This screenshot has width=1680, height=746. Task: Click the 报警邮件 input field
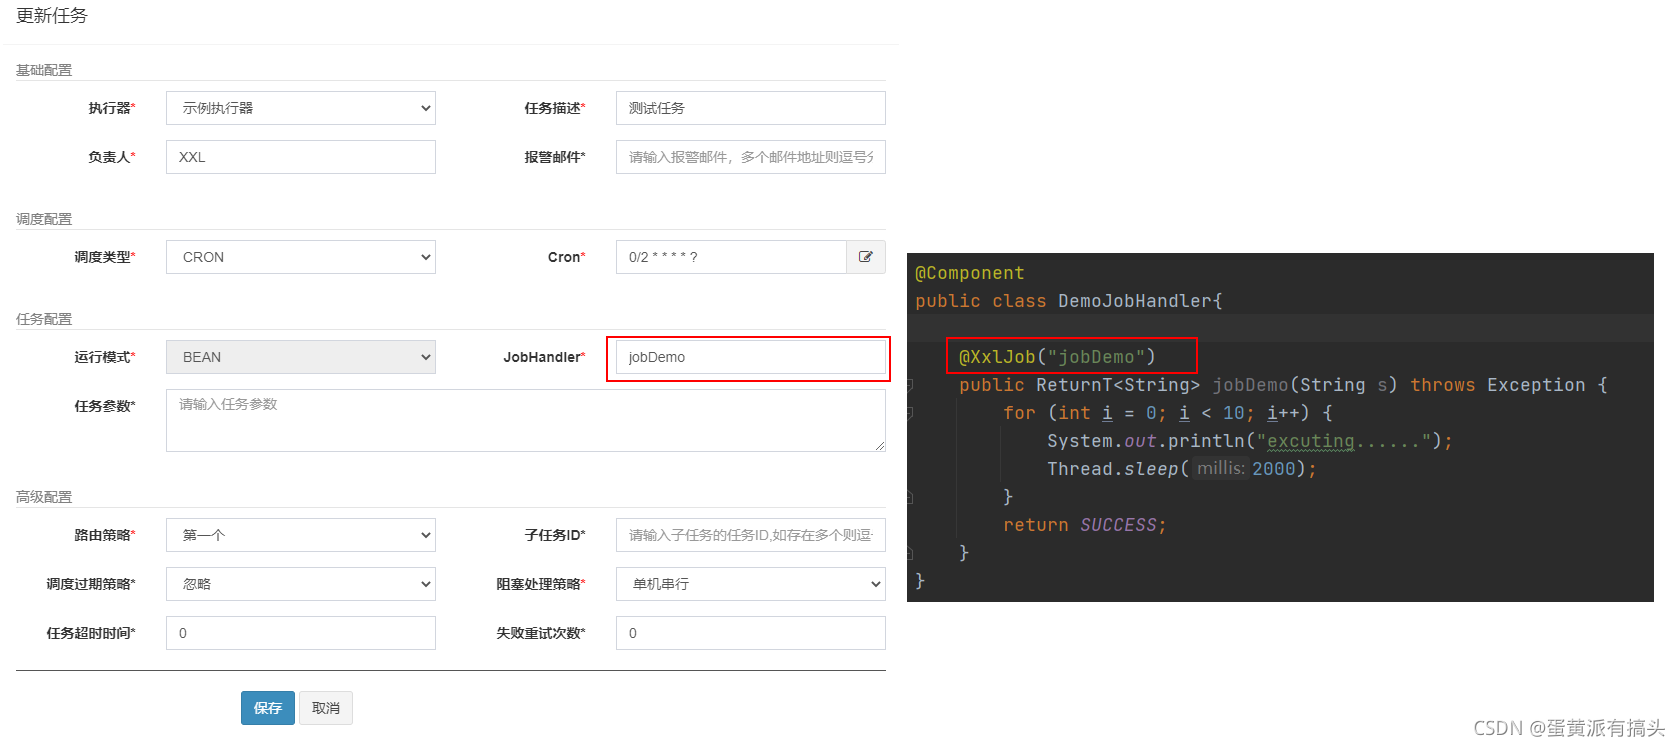pyautogui.click(x=751, y=157)
